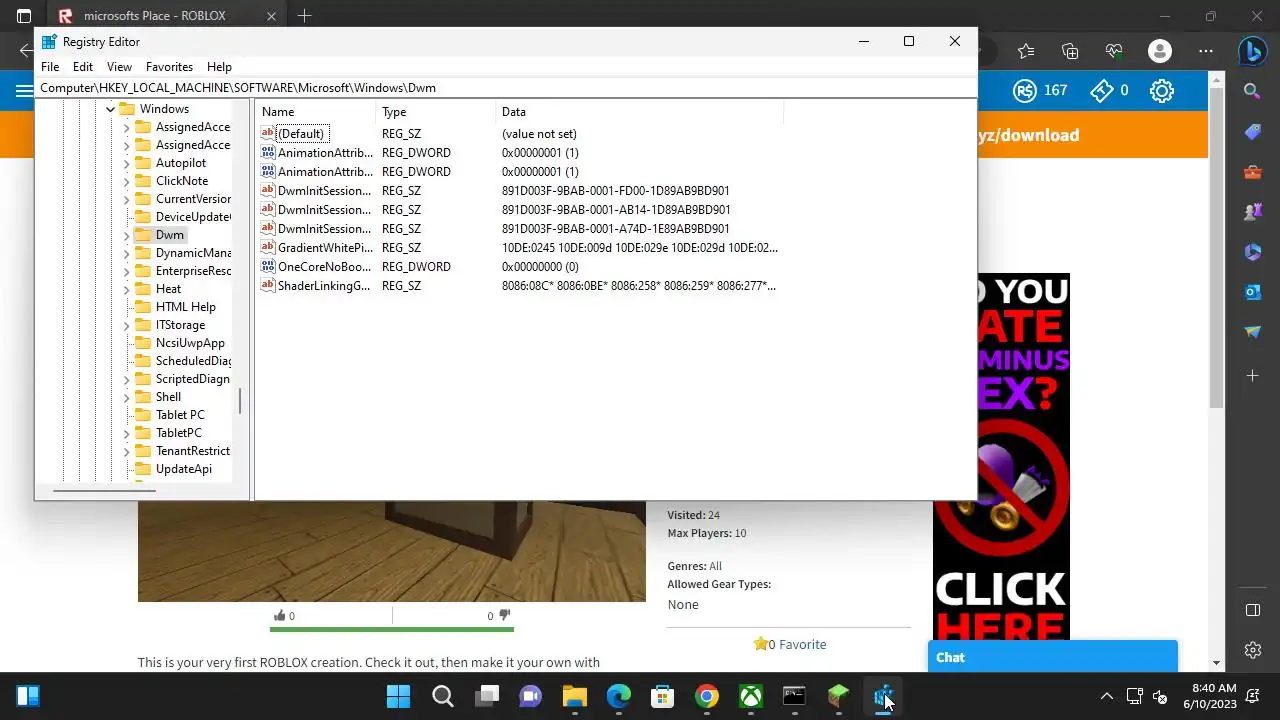The height and width of the screenshot is (720, 1280).
Task: Open the Help menu in Registry Editor
Action: point(219,67)
